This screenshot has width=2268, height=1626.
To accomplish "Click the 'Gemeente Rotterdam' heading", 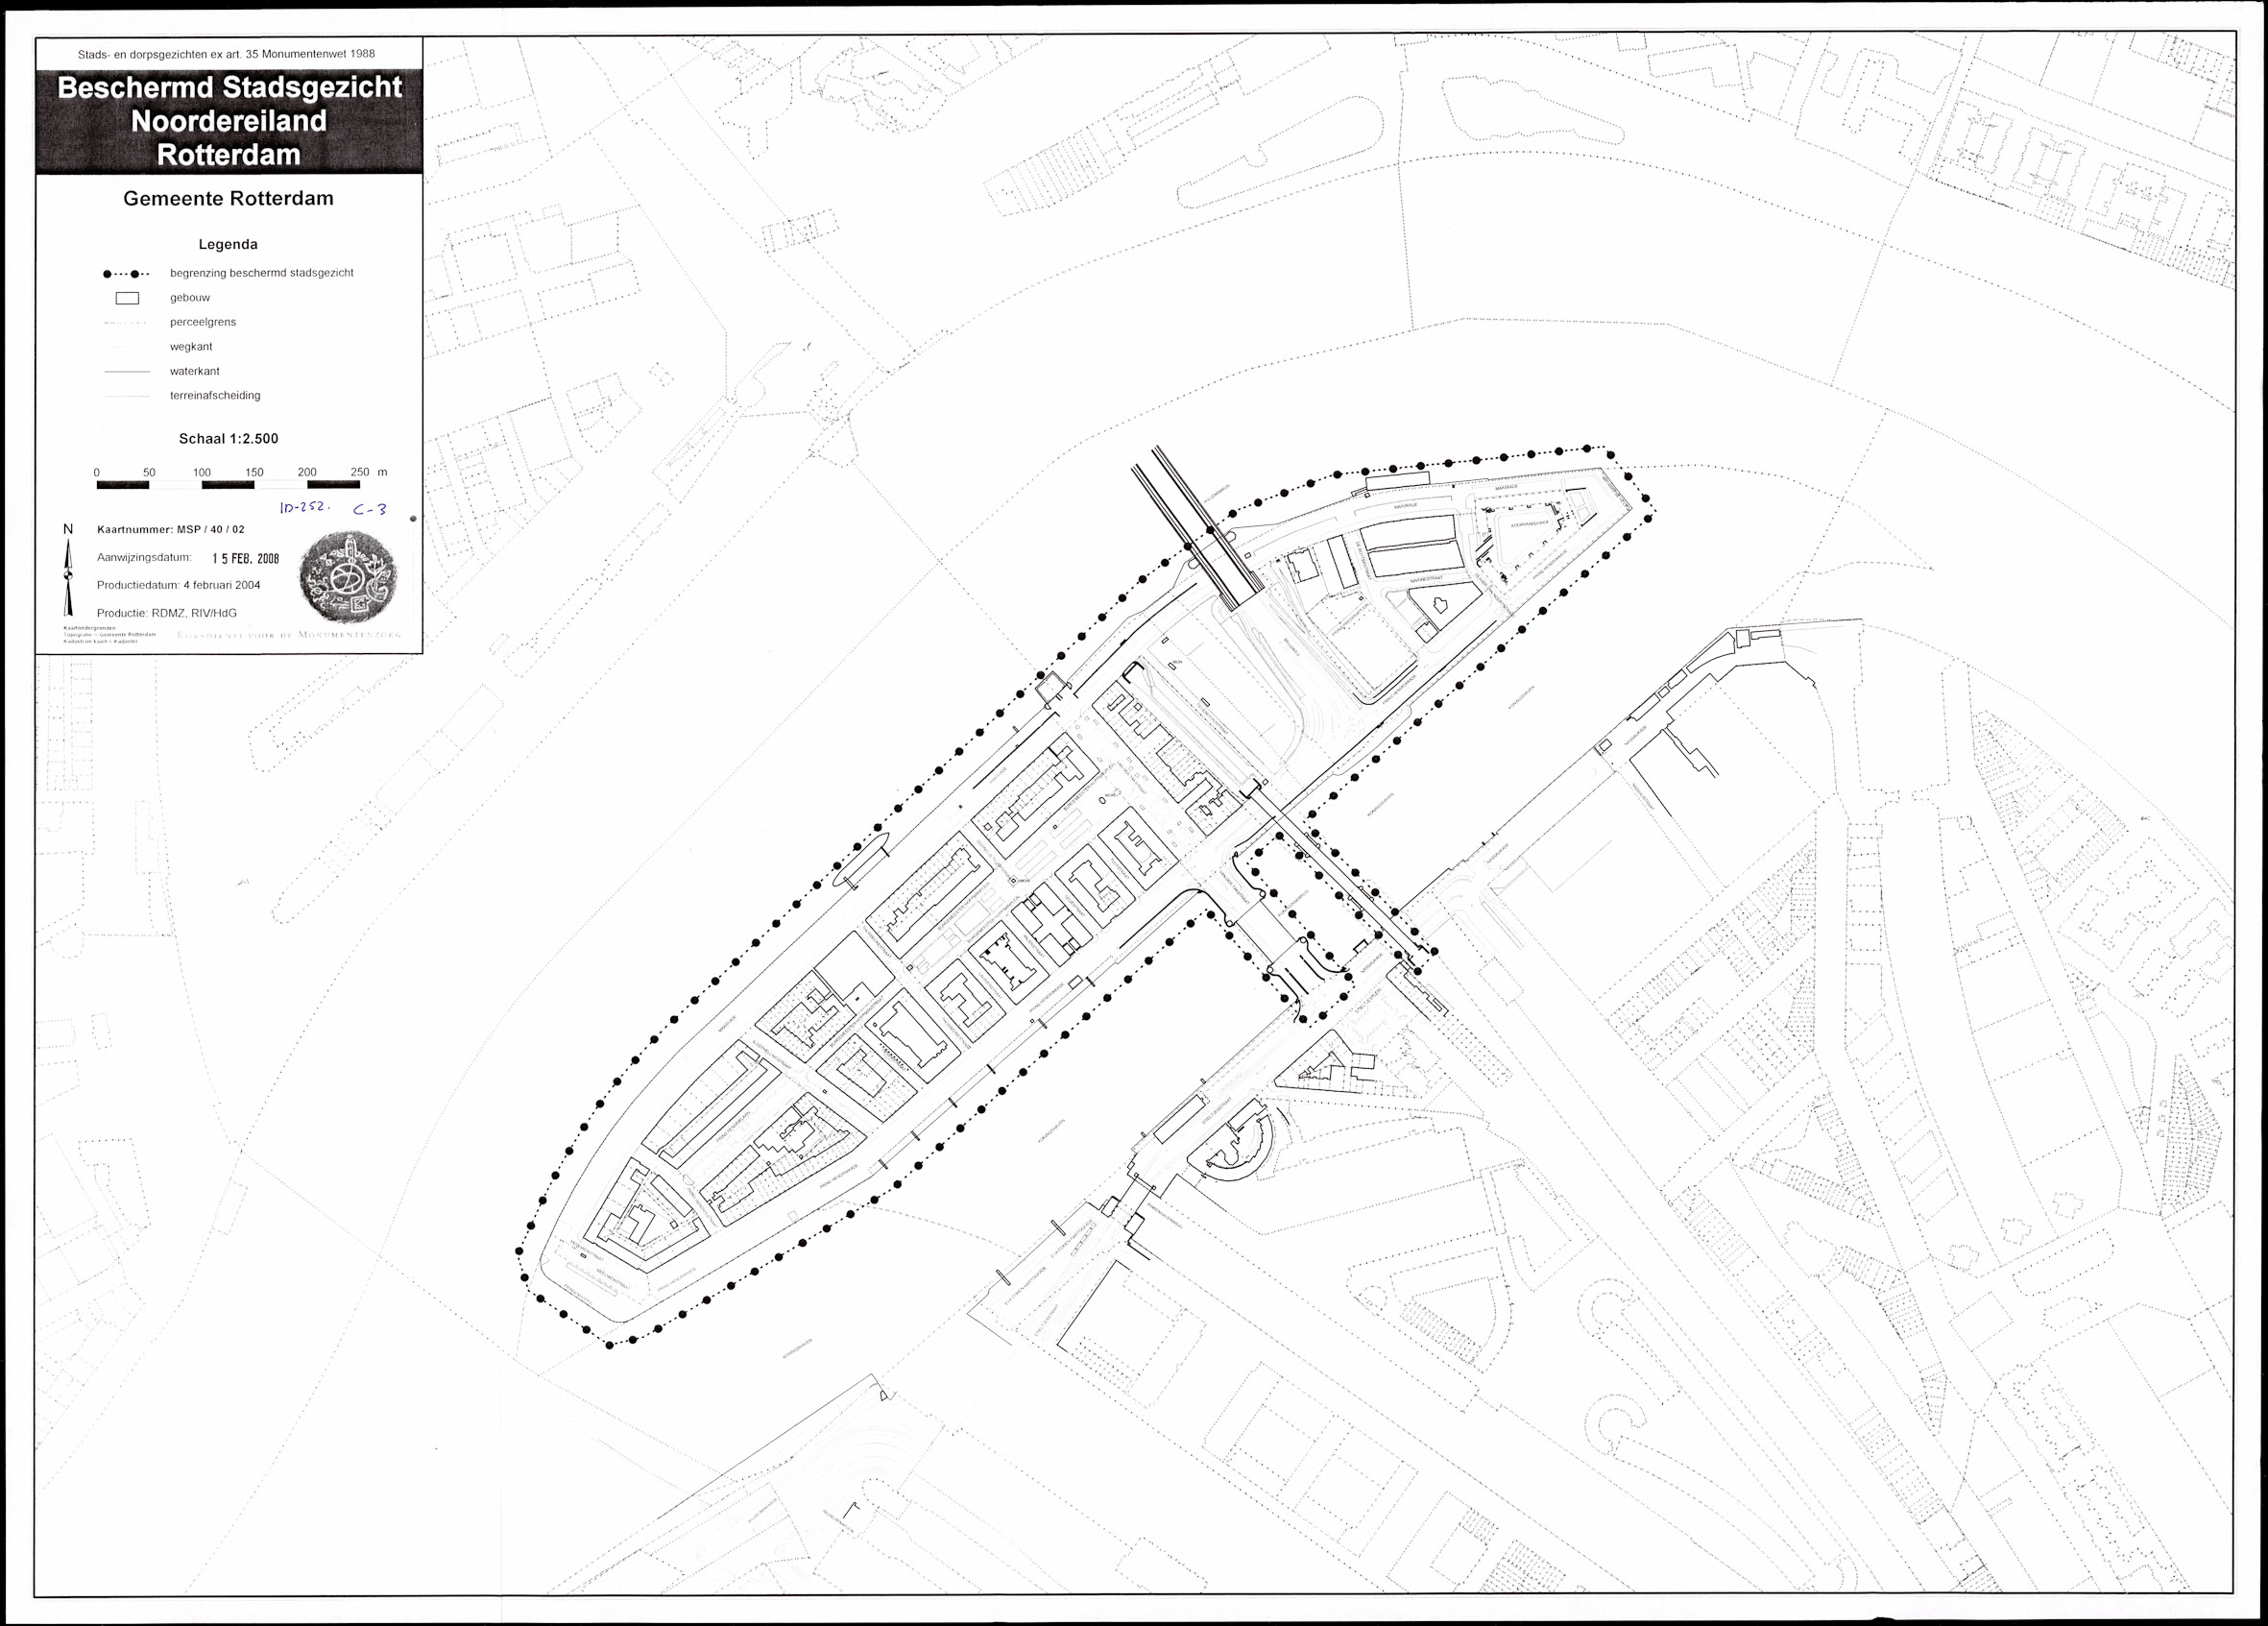I will pyautogui.click(x=228, y=198).
